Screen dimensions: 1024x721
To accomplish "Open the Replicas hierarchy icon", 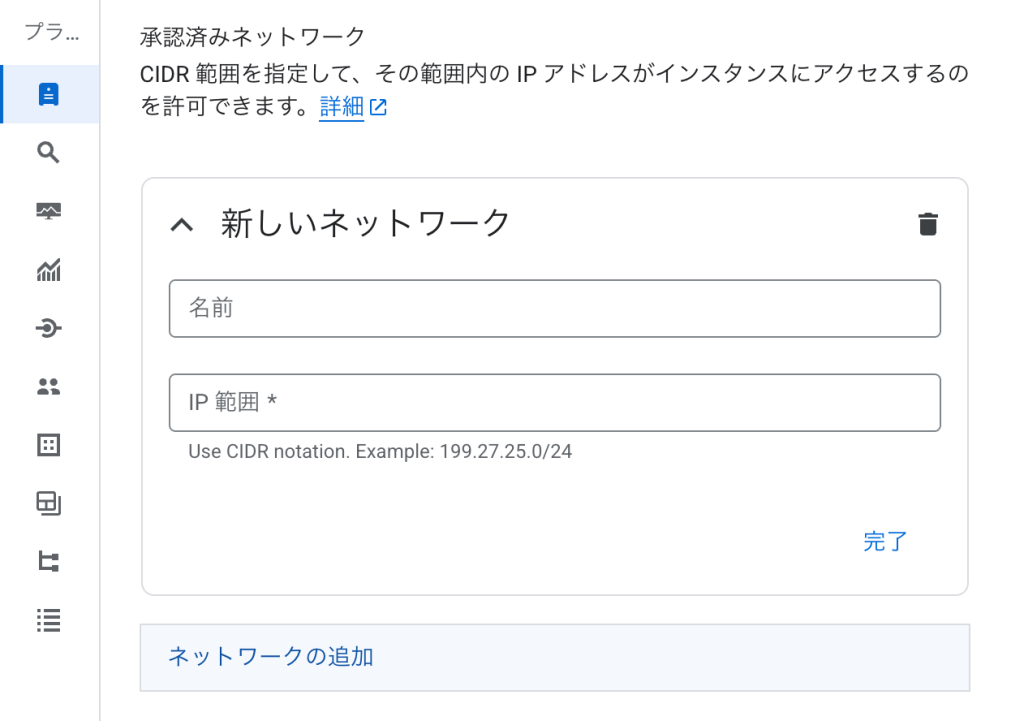I will [x=49, y=562].
